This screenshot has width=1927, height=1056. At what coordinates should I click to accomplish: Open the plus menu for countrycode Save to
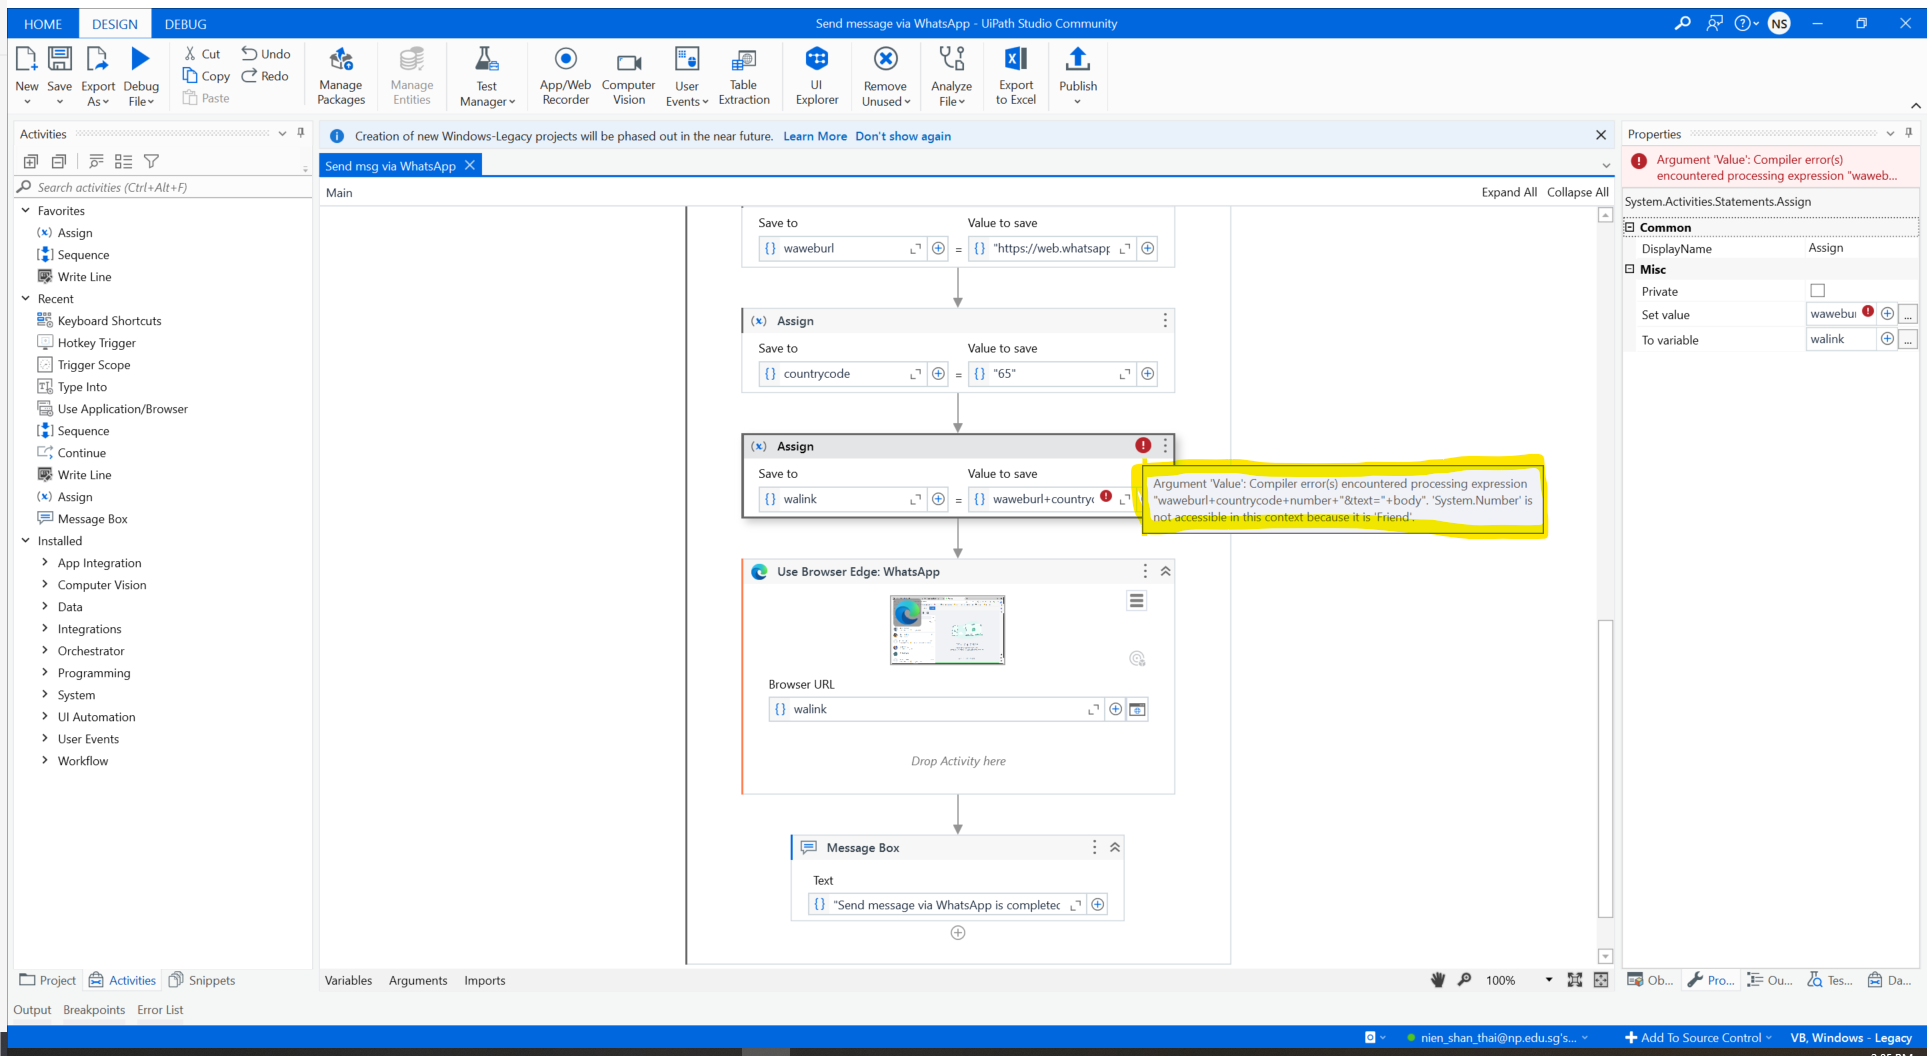[x=938, y=374]
